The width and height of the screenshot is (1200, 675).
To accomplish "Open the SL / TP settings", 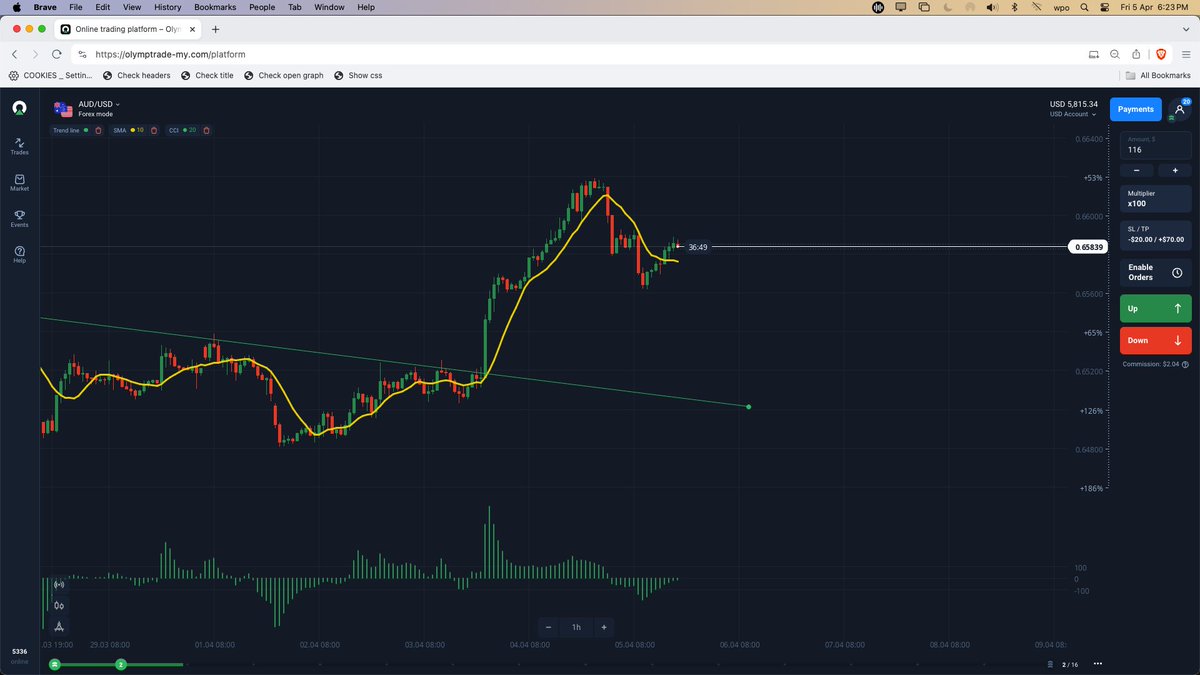I will click(x=1156, y=234).
